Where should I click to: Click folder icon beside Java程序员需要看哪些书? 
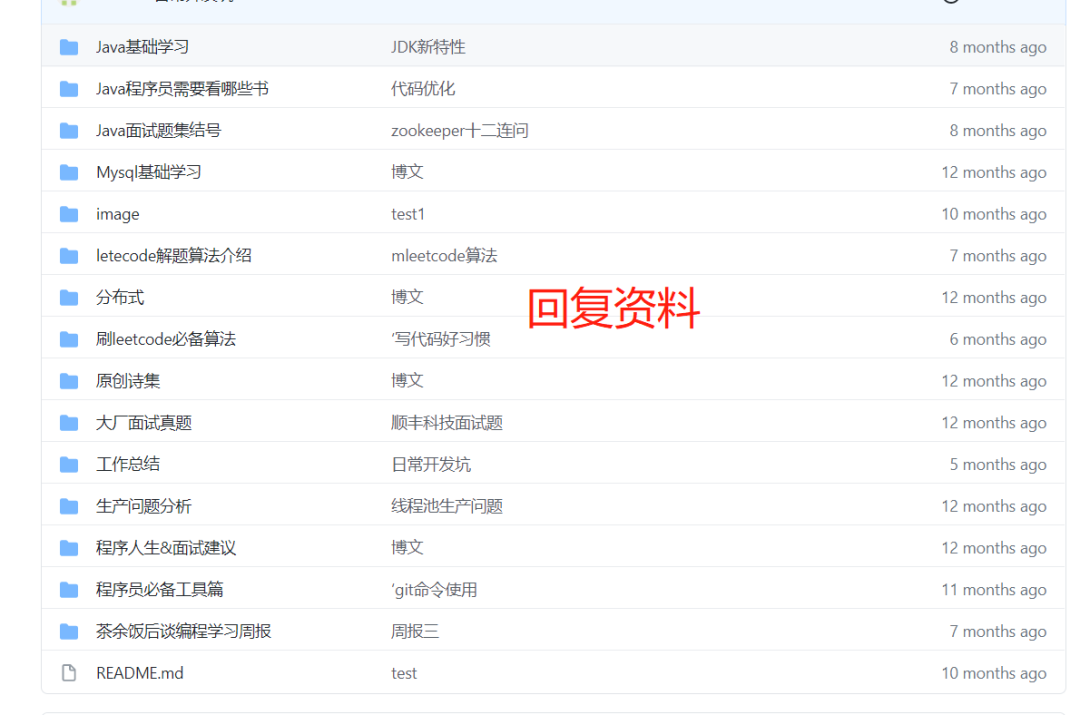(69, 89)
